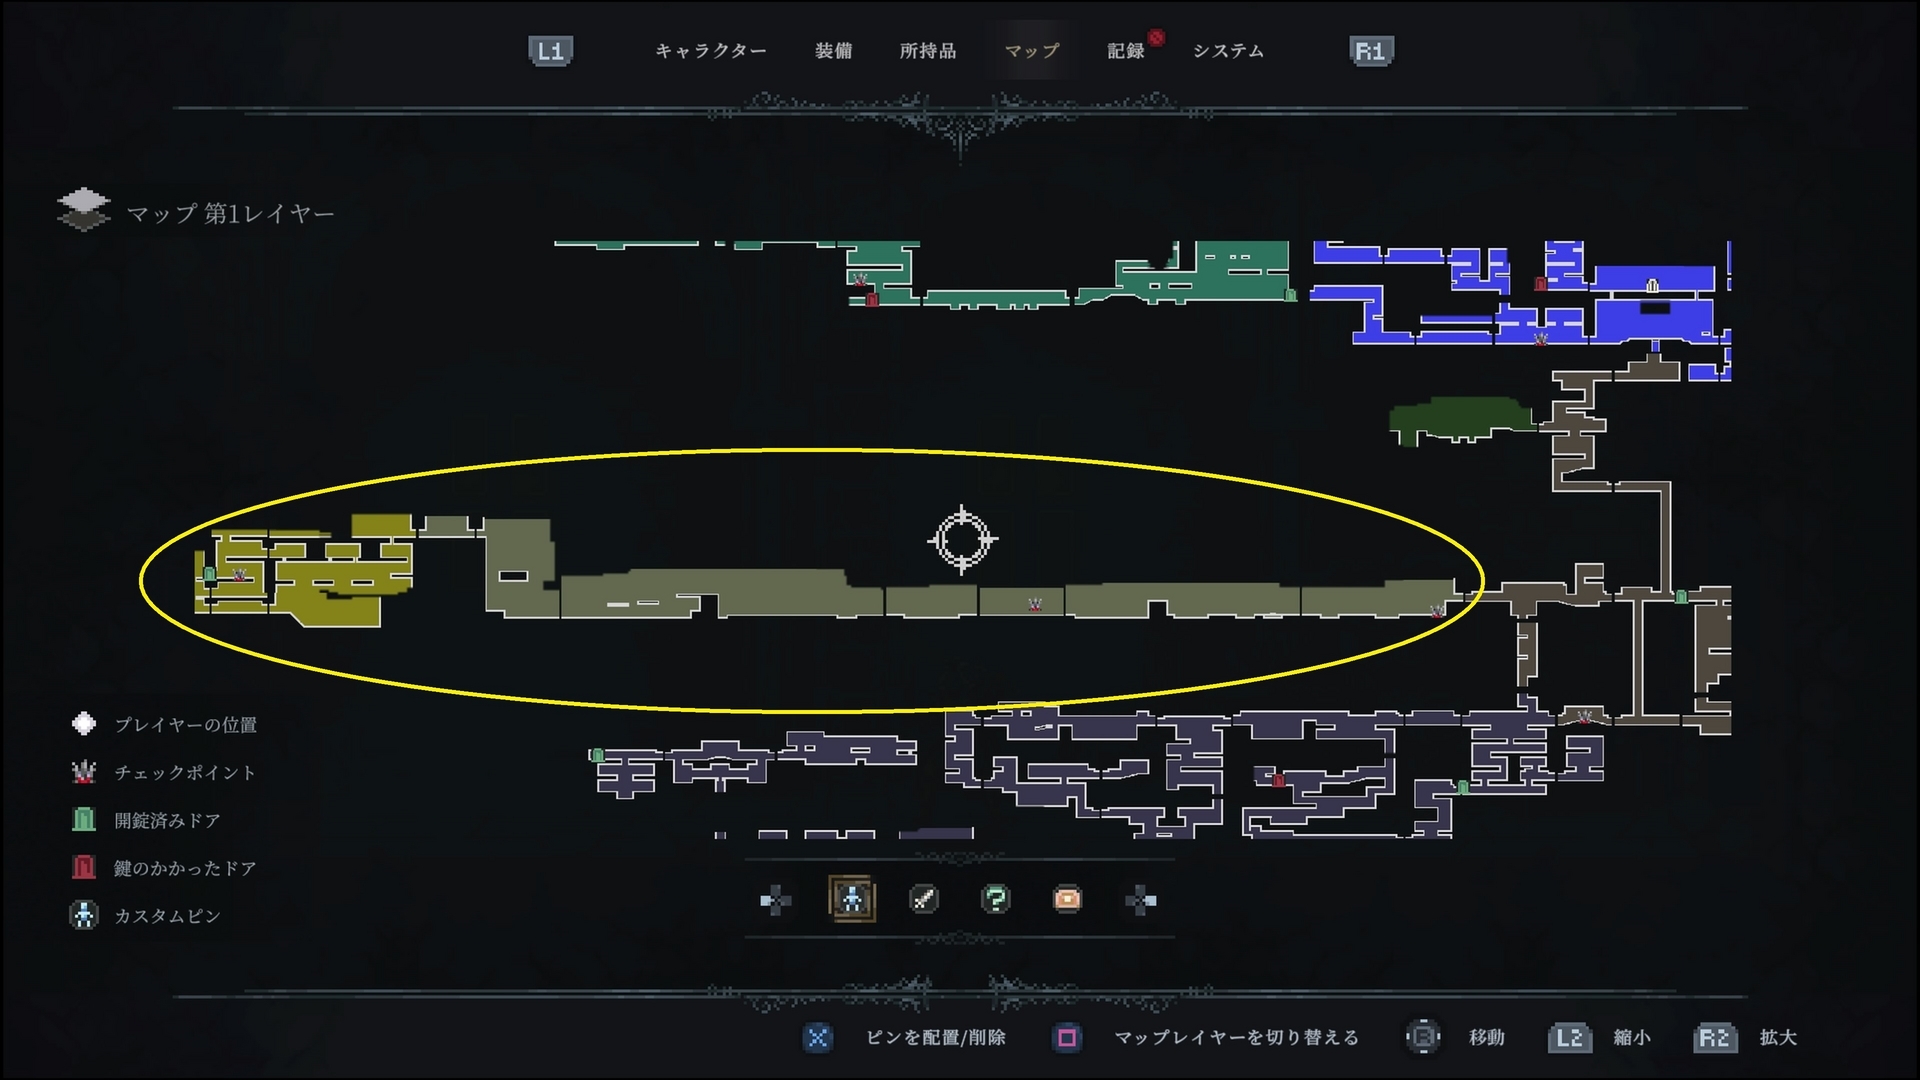Viewport: 1920px width, 1080px height.
Task: Click the crosshair map cursor
Action: (x=962, y=540)
